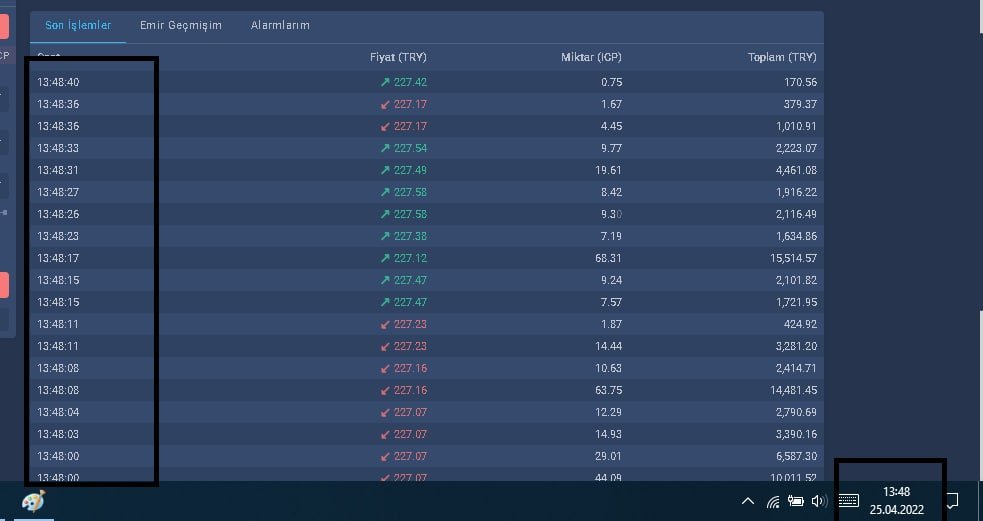Show hidden system tray icons chevron

tap(747, 501)
